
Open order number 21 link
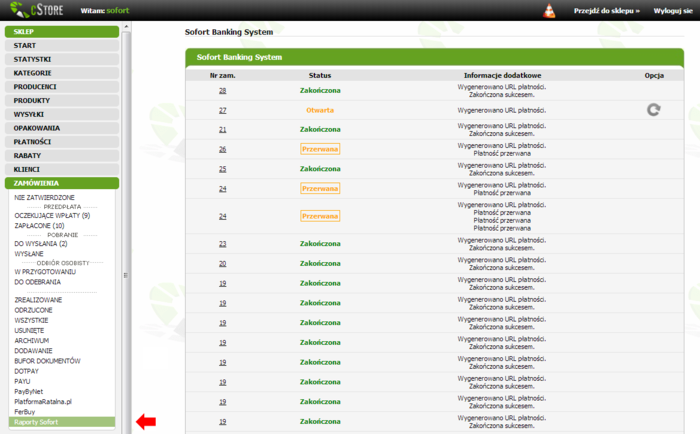pyautogui.click(x=222, y=129)
